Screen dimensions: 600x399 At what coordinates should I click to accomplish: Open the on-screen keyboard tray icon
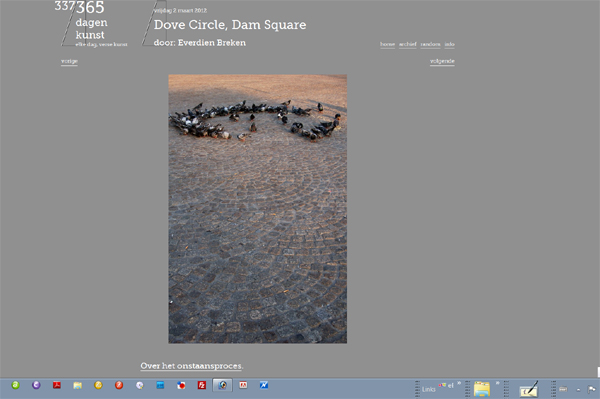tap(563, 389)
